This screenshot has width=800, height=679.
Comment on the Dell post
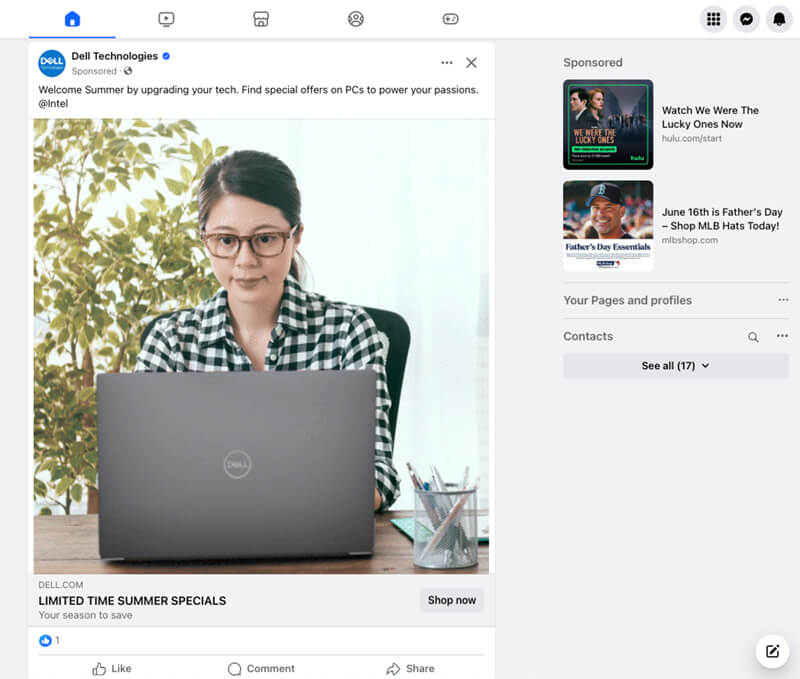tap(261, 668)
